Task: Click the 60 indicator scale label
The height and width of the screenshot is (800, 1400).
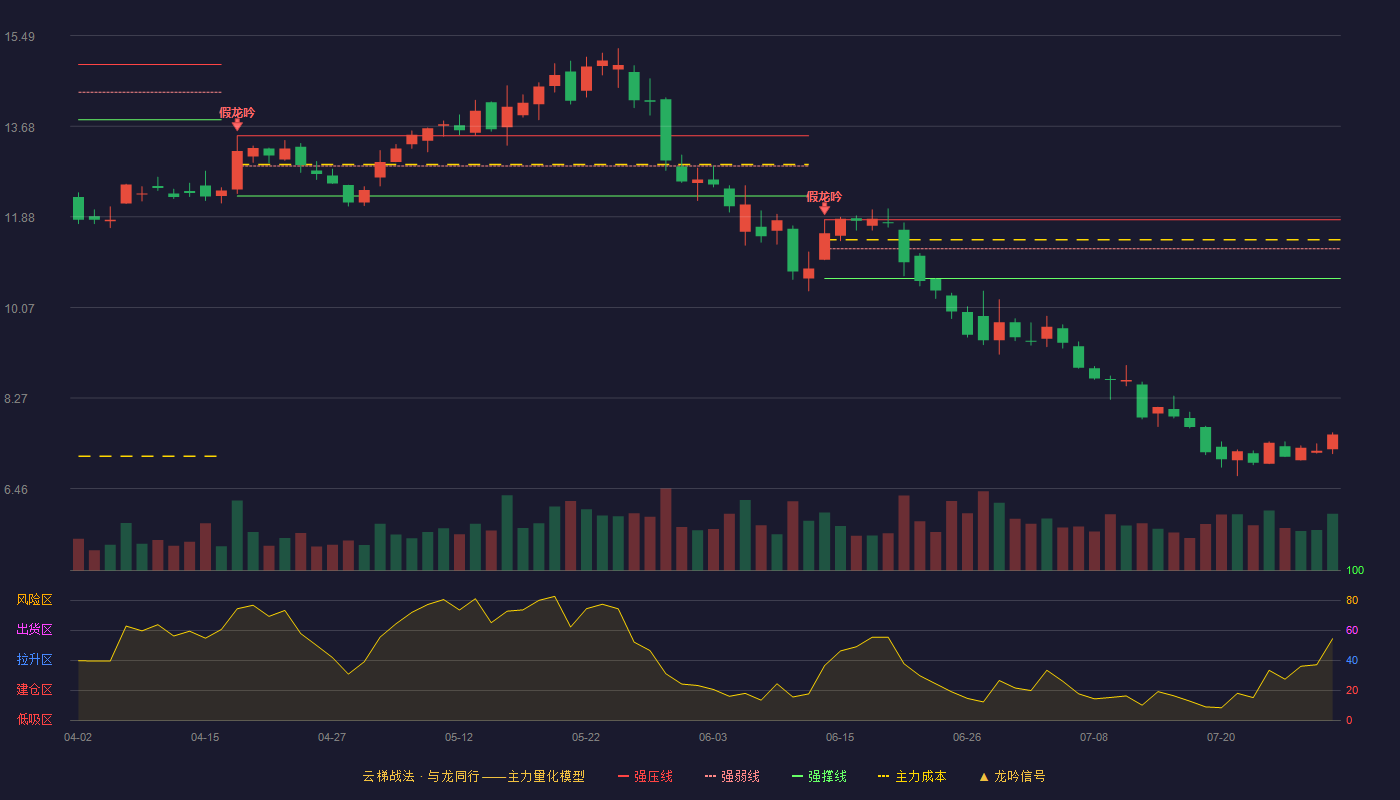Action: click(x=1352, y=630)
